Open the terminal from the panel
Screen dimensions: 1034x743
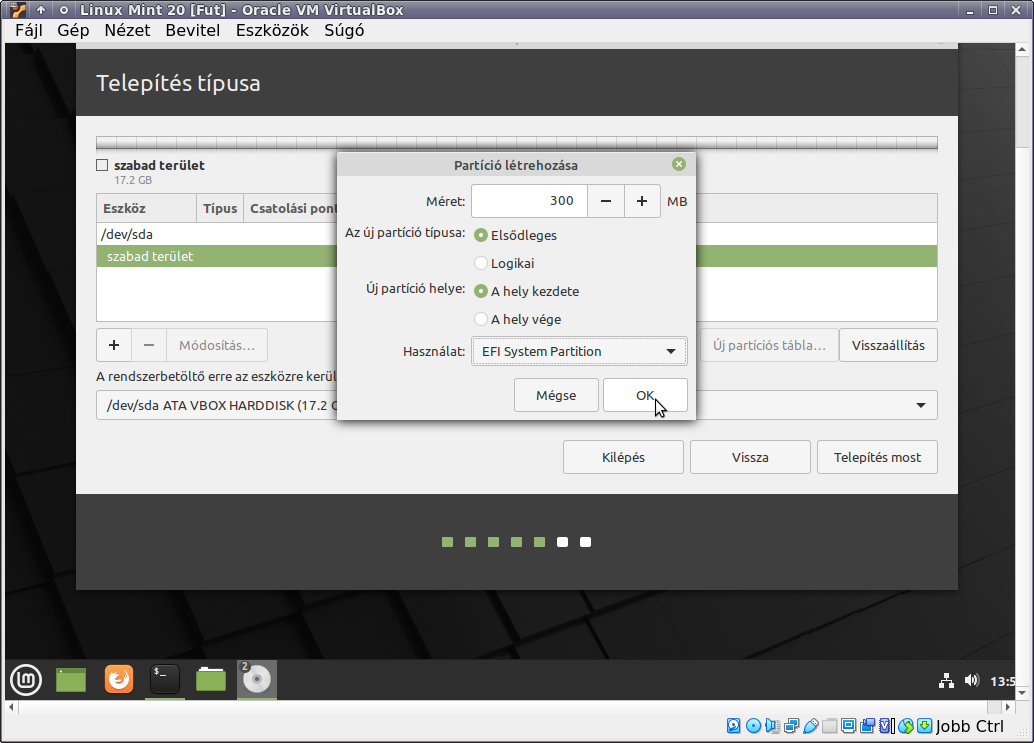click(164, 679)
